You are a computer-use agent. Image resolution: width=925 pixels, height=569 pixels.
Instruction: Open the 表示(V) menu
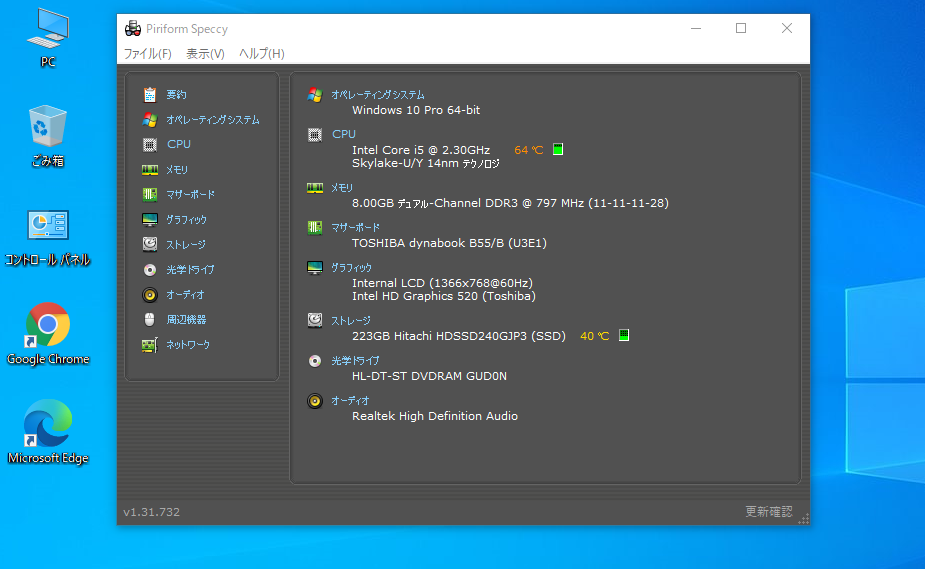pyautogui.click(x=205, y=54)
